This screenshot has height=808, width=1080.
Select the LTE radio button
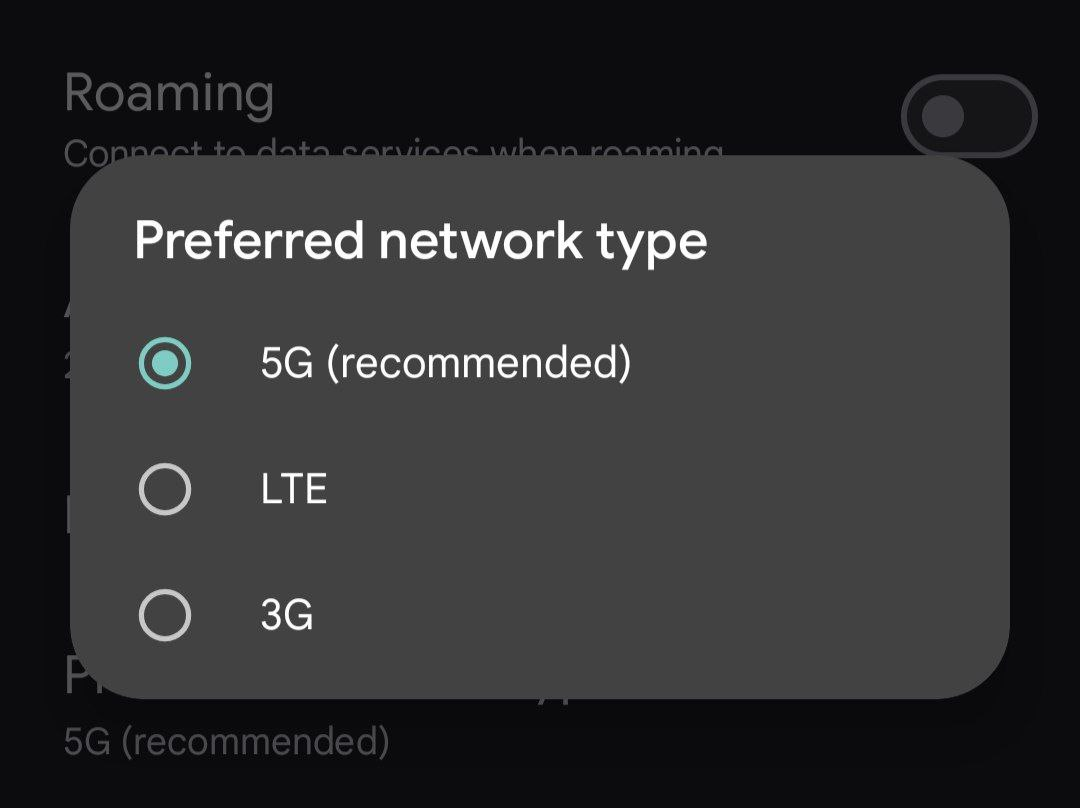pos(164,490)
